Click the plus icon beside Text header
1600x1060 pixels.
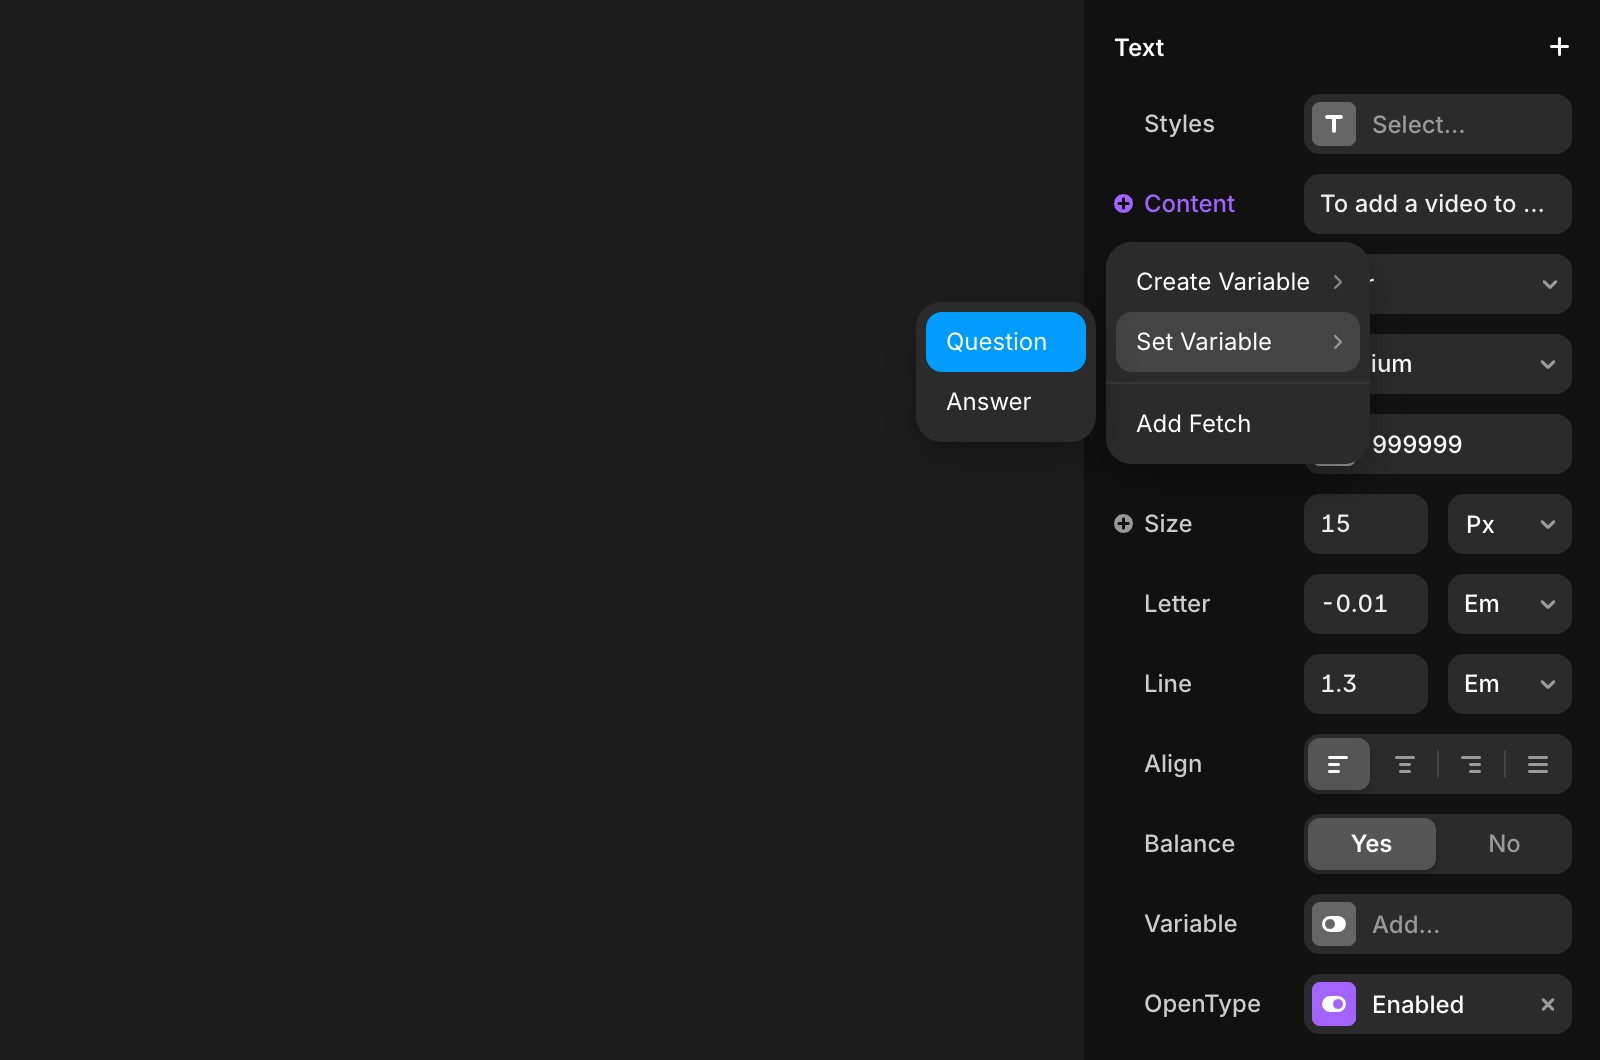click(1559, 47)
